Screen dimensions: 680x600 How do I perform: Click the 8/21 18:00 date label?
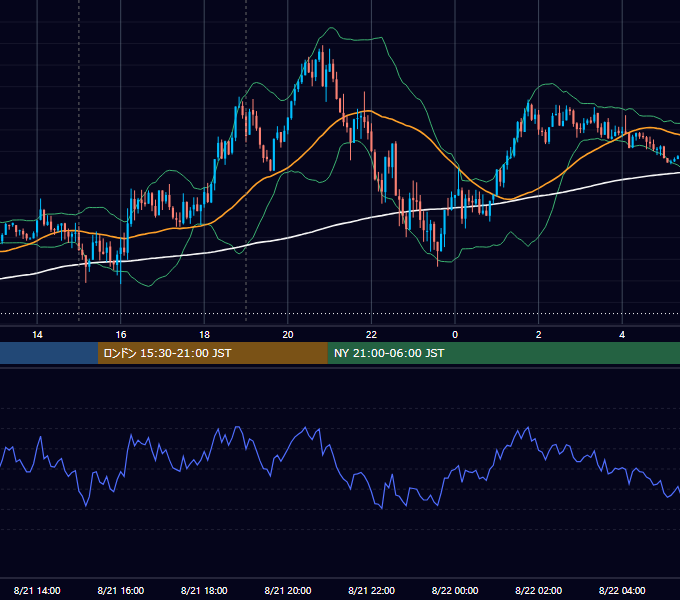point(204,590)
